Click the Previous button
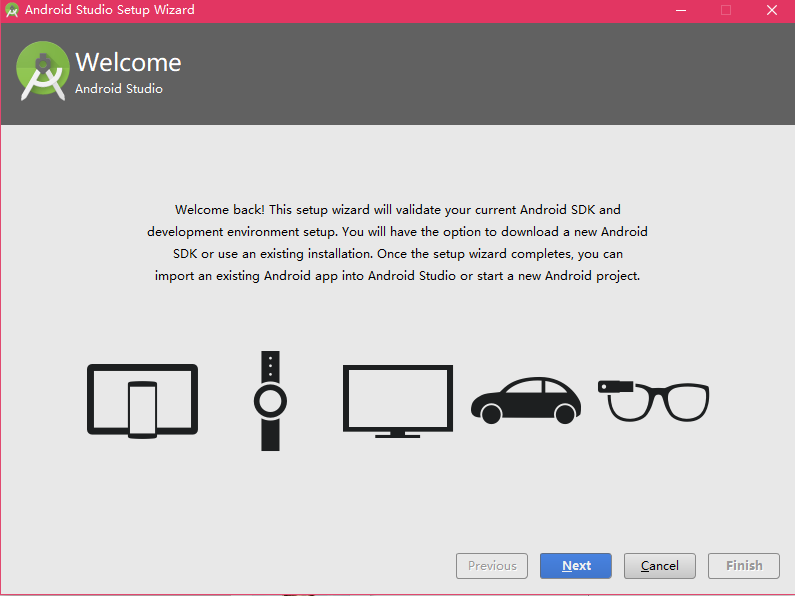795x596 pixels. (x=492, y=566)
